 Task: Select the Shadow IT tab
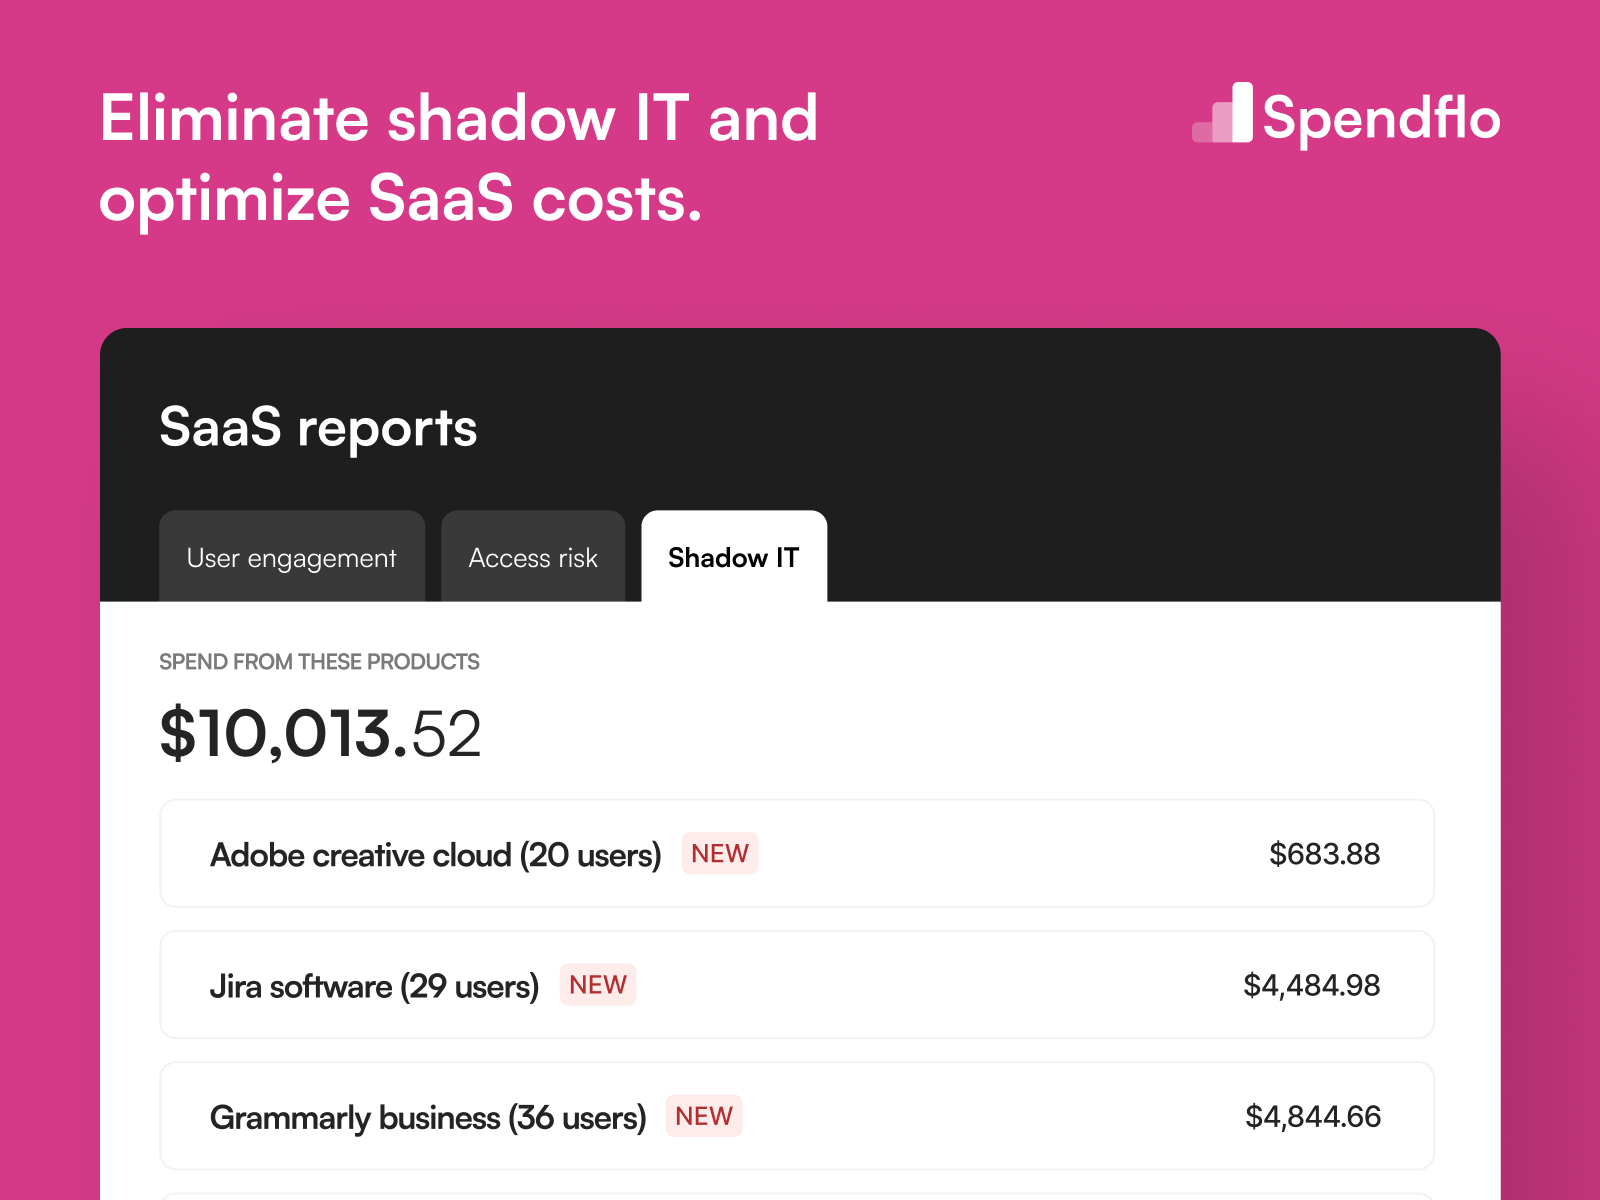tap(734, 557)
